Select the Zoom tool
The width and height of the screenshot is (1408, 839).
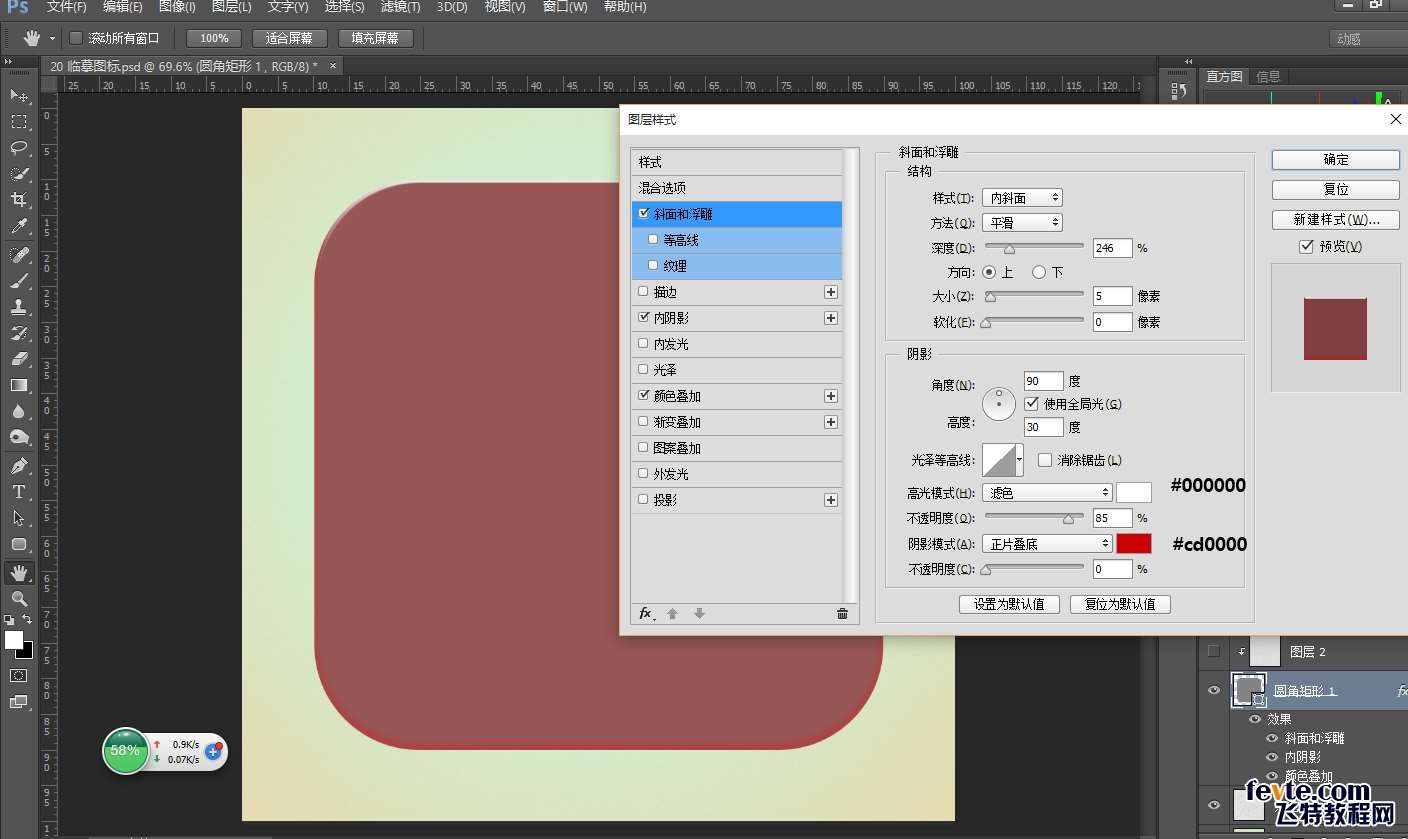19,598
